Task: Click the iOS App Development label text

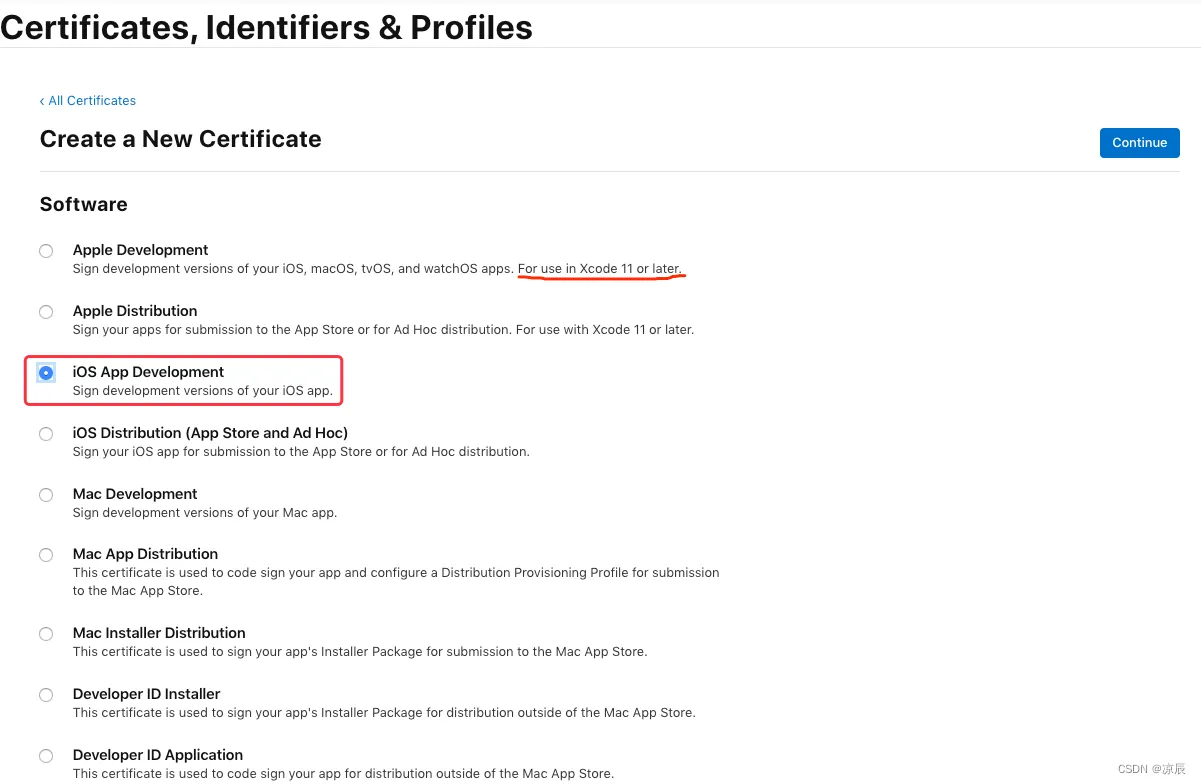Action: (x=148, y=372)
